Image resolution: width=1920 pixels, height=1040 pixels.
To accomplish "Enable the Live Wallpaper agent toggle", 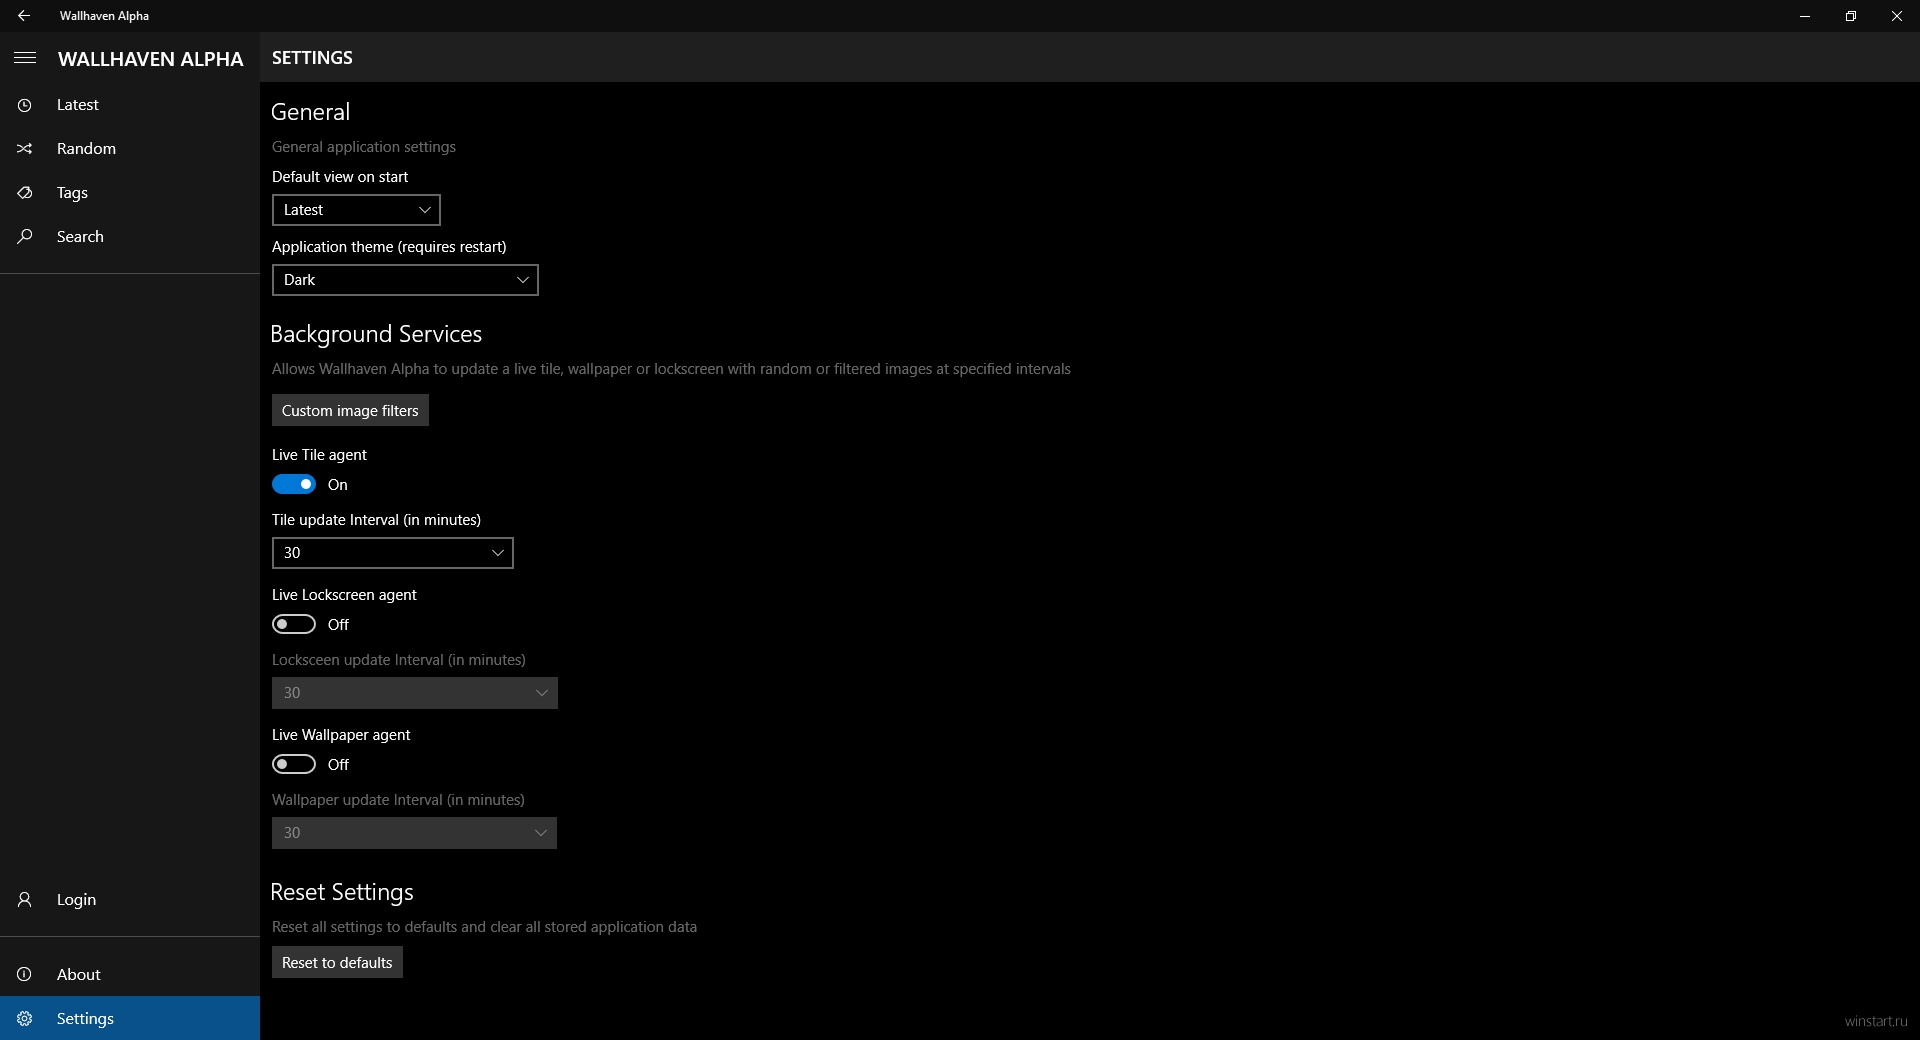I will (x=294, y=765).
